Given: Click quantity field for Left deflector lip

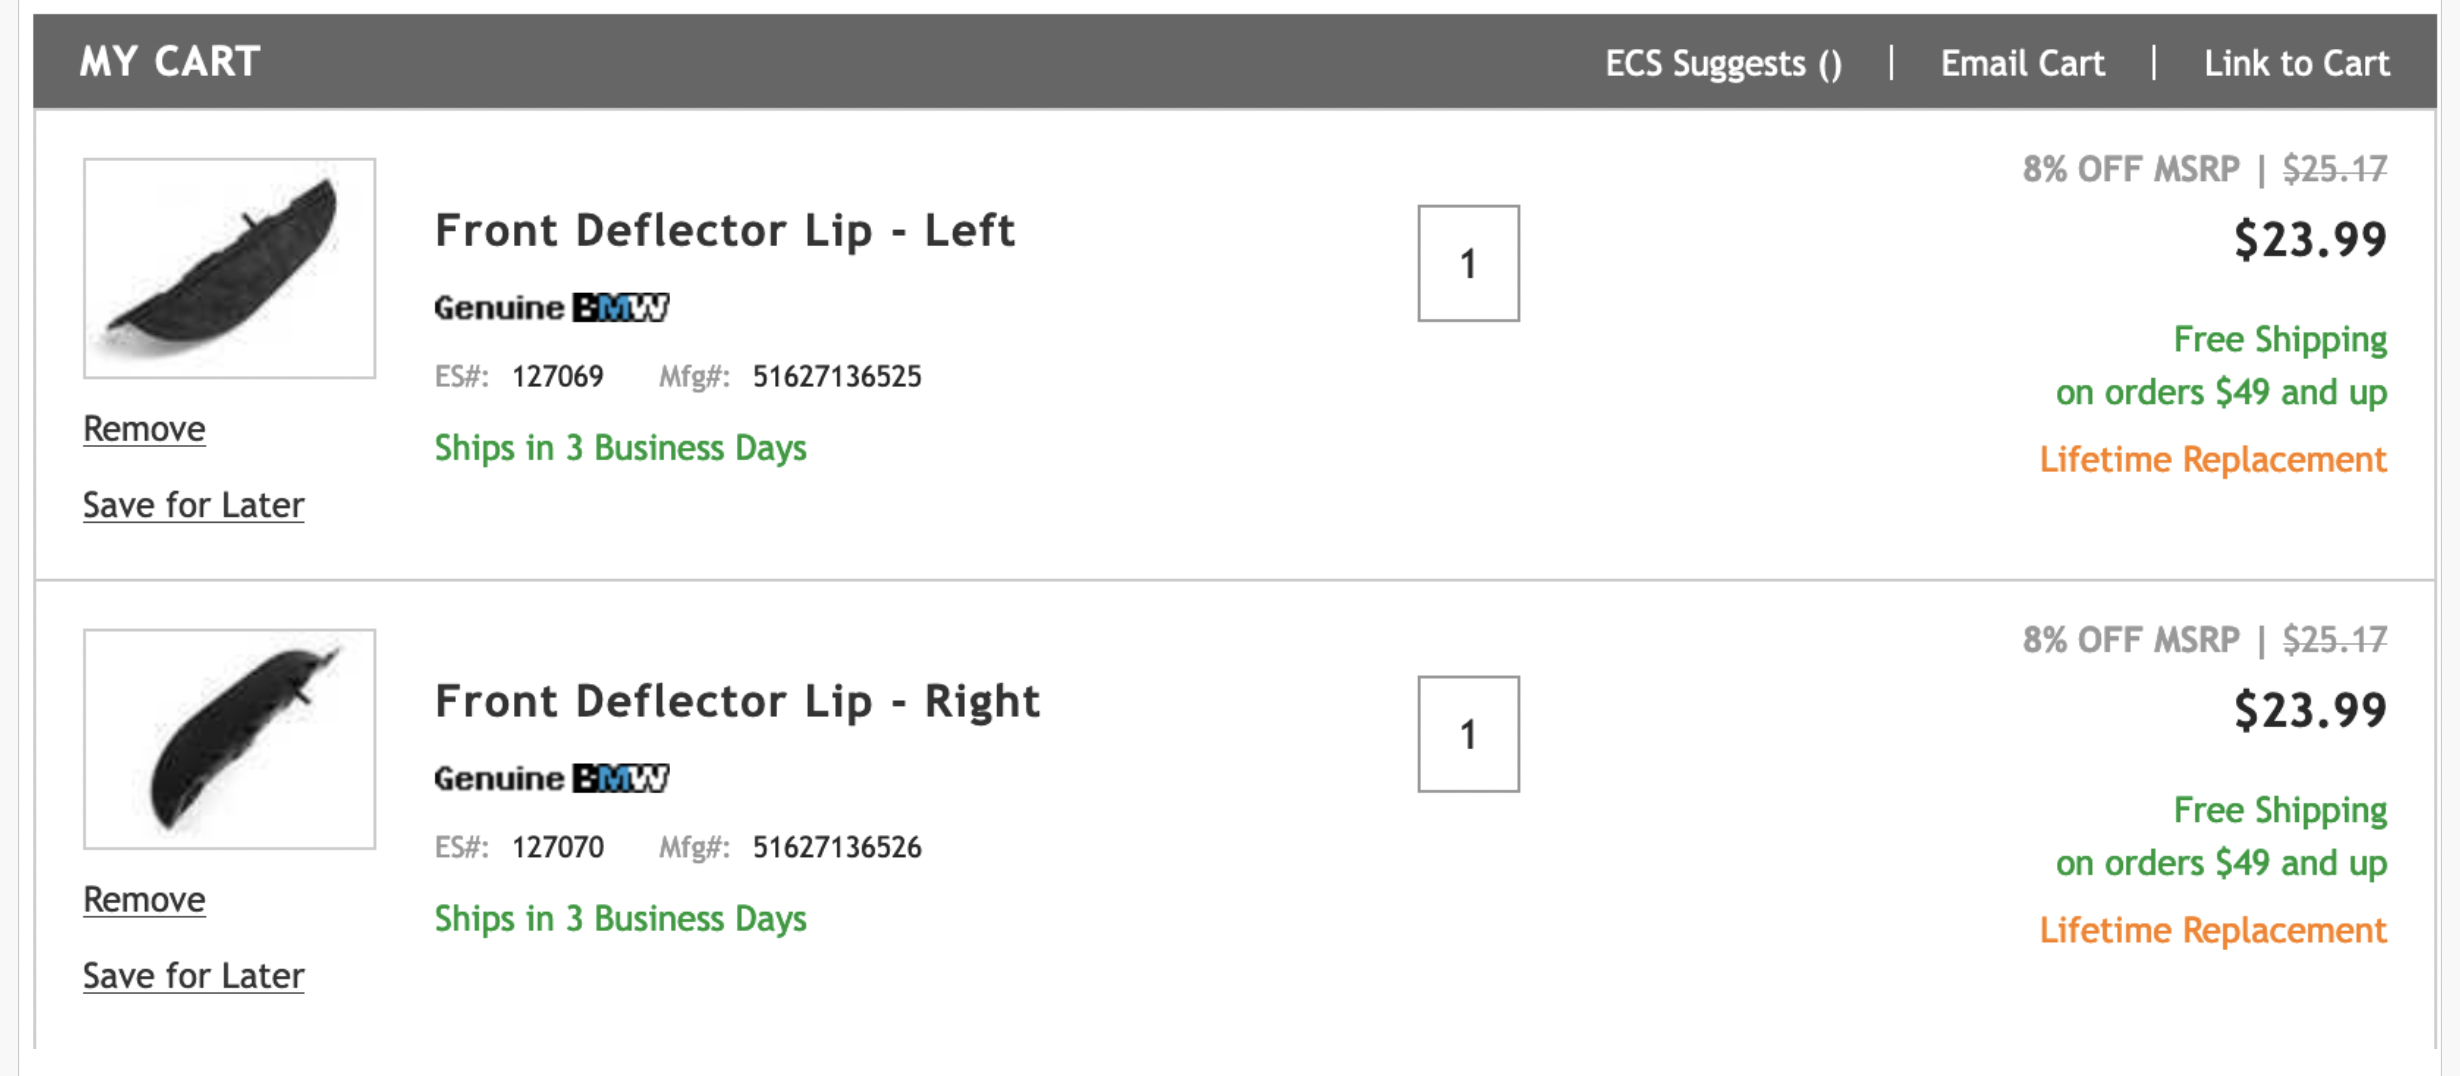Looking at the screenshot, I should (x=1468, y=264).
